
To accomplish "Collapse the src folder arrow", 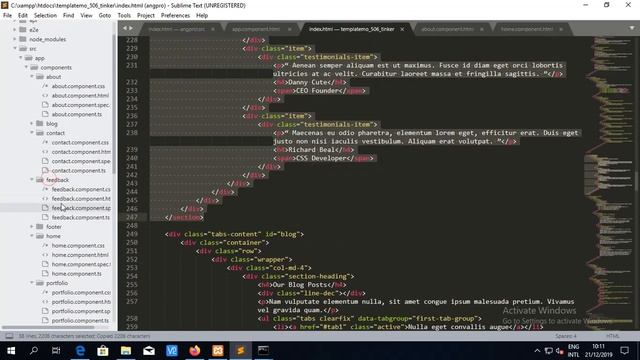I will tap(15, 49).
